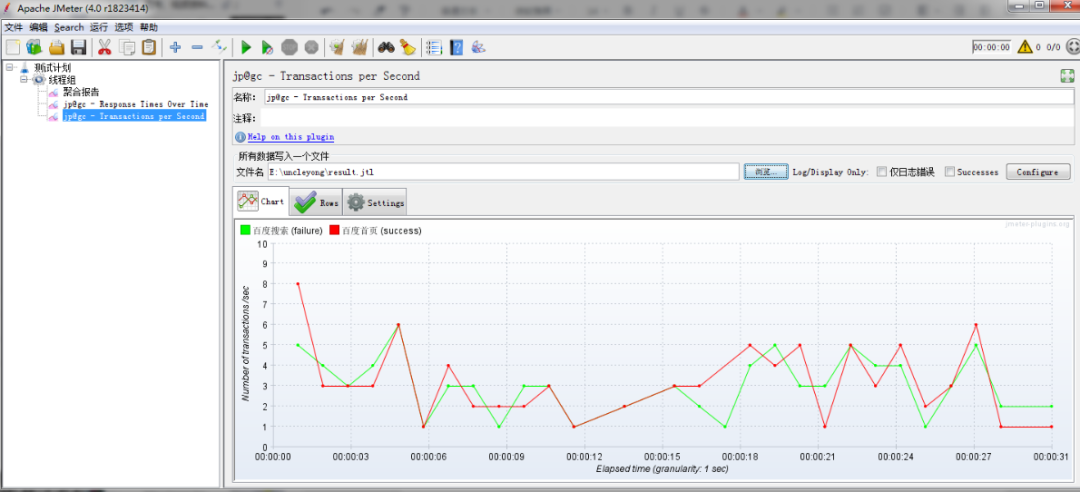Screen dimensions: 1080x492
Task: Search the tree with the binoculars icon
Action: coord(386,47)
